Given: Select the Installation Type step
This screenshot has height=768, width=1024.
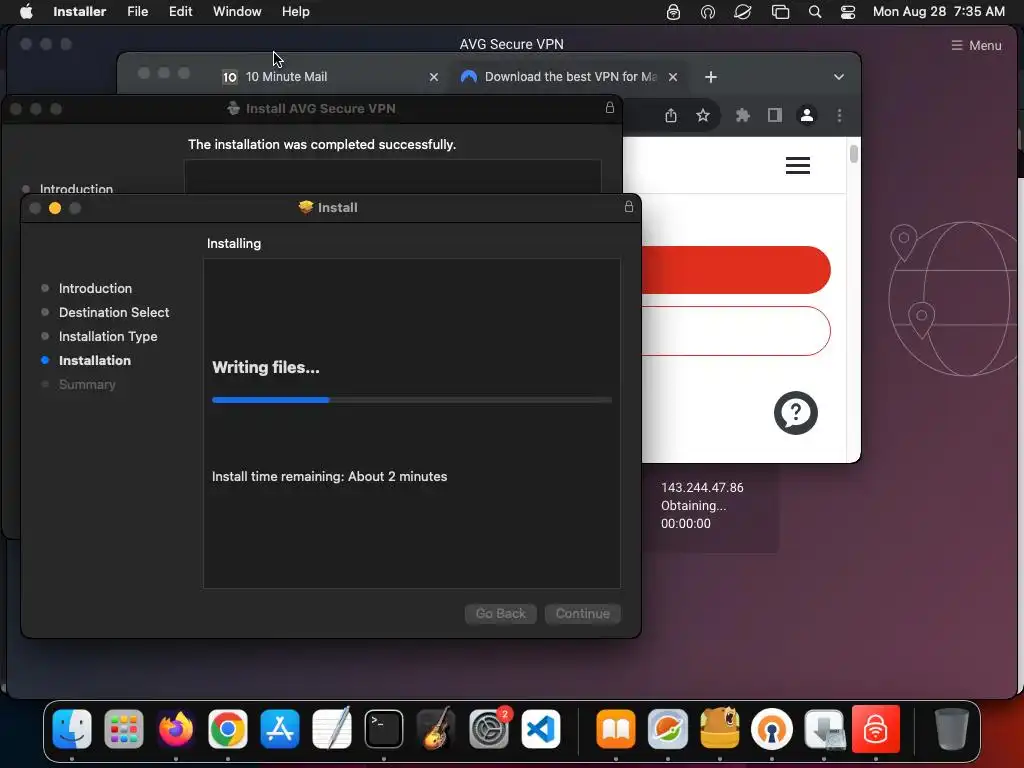Looking at the screenshot, I should tap(108, 336).
